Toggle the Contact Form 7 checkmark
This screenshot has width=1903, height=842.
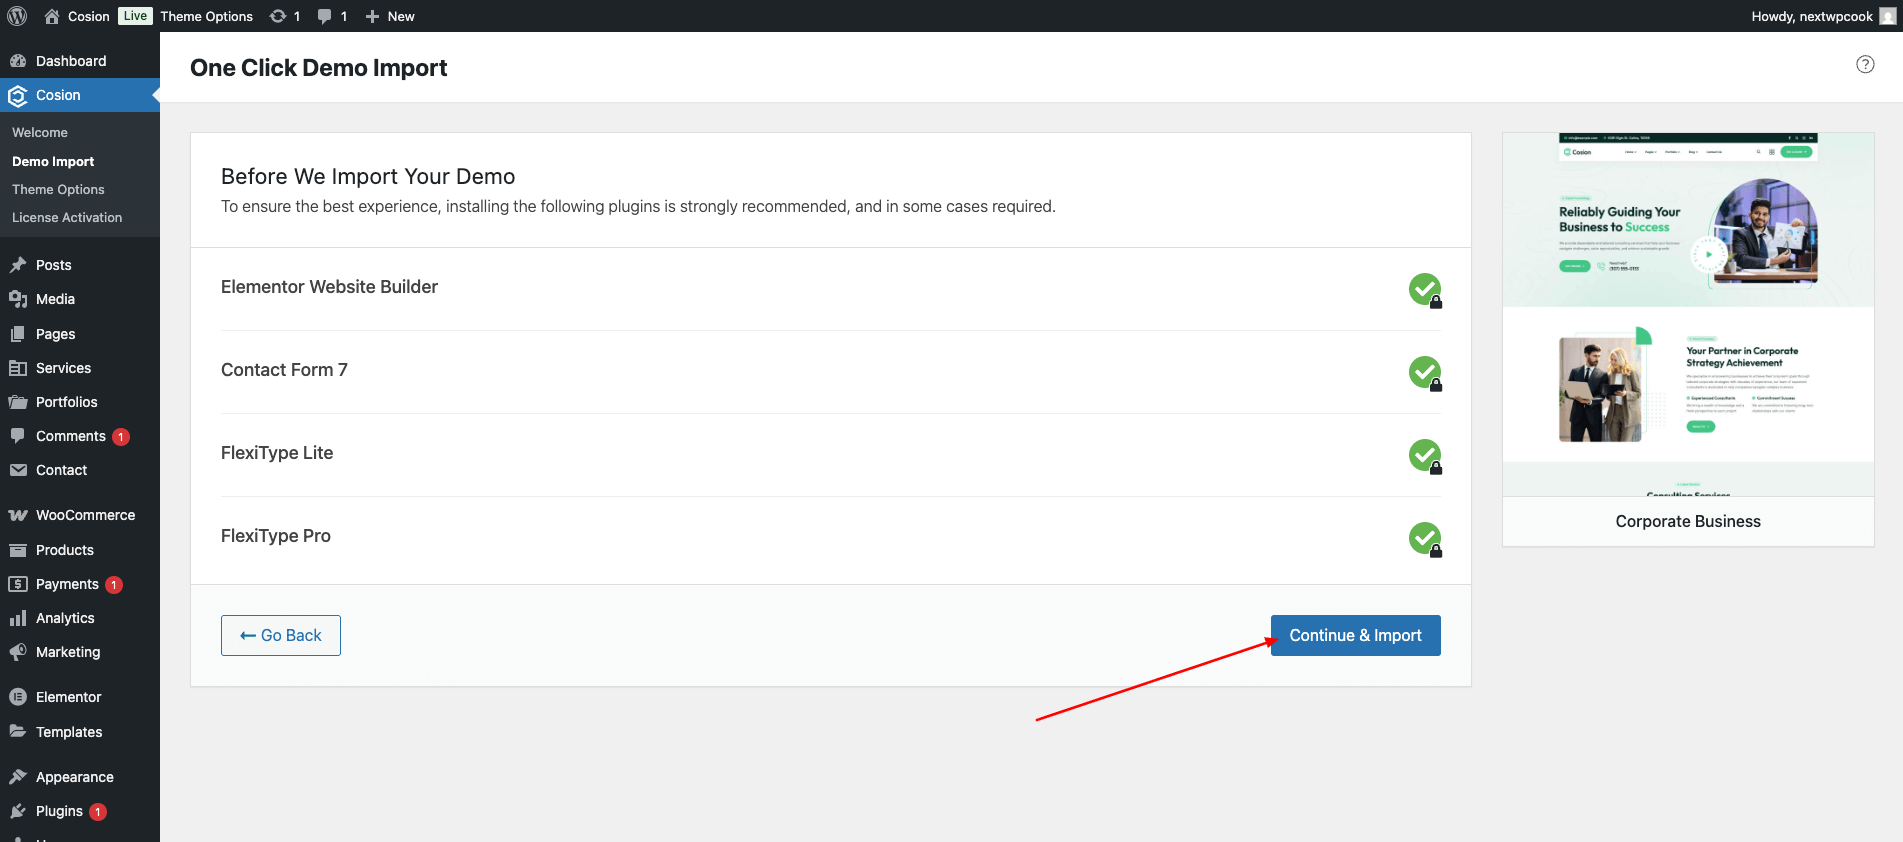click(x=1425, y=372)
